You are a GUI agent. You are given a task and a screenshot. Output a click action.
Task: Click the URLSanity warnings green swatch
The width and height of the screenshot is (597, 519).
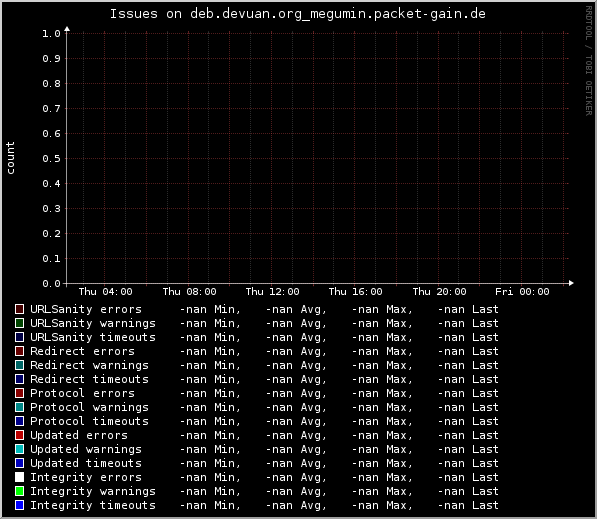(19, 323)
